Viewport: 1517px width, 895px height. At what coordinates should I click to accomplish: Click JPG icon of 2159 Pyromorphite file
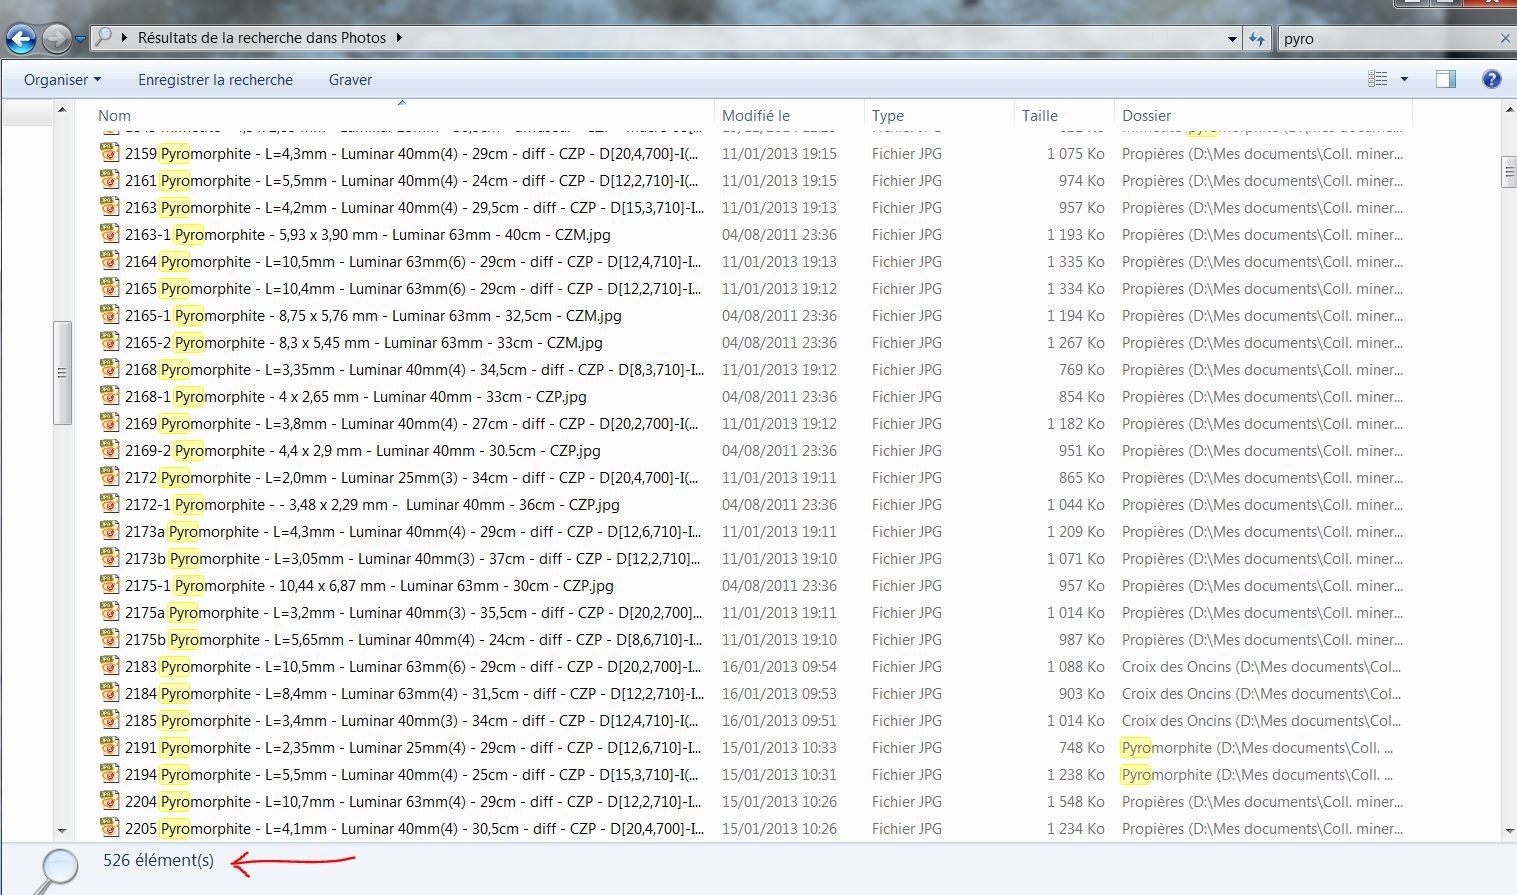tap(110, 153)
